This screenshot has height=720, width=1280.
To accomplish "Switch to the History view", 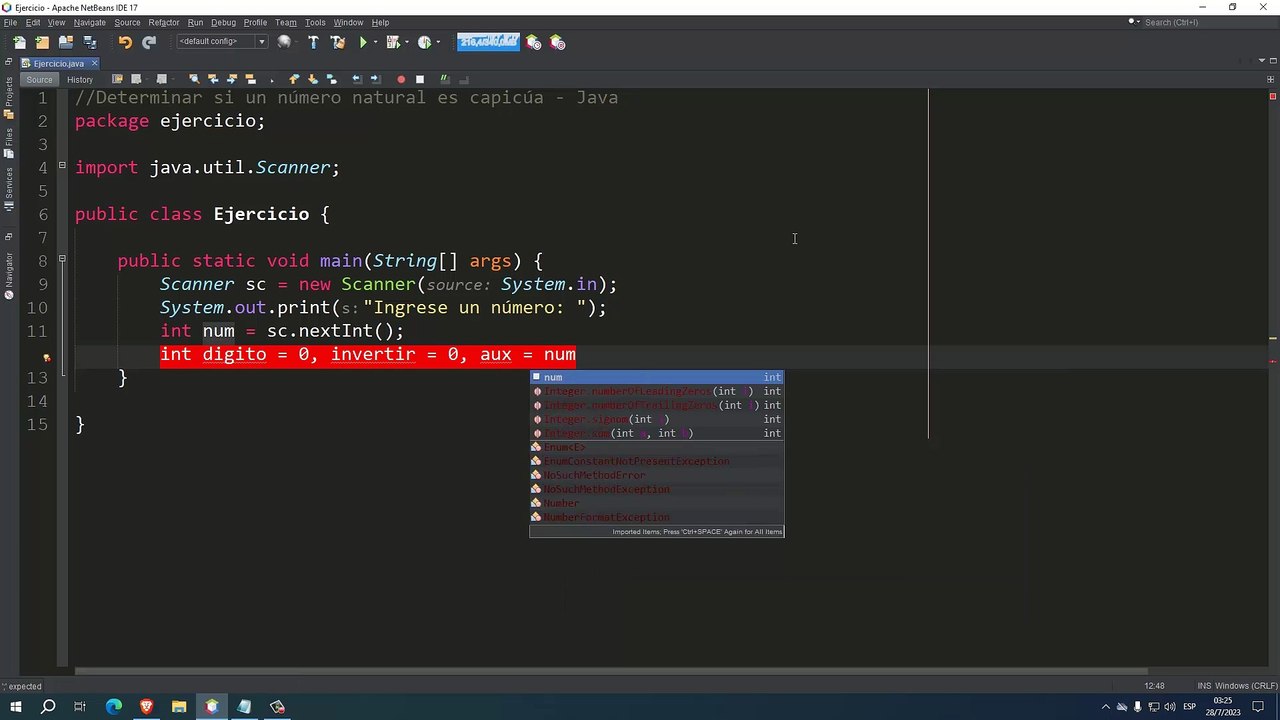I will [80, 79].
